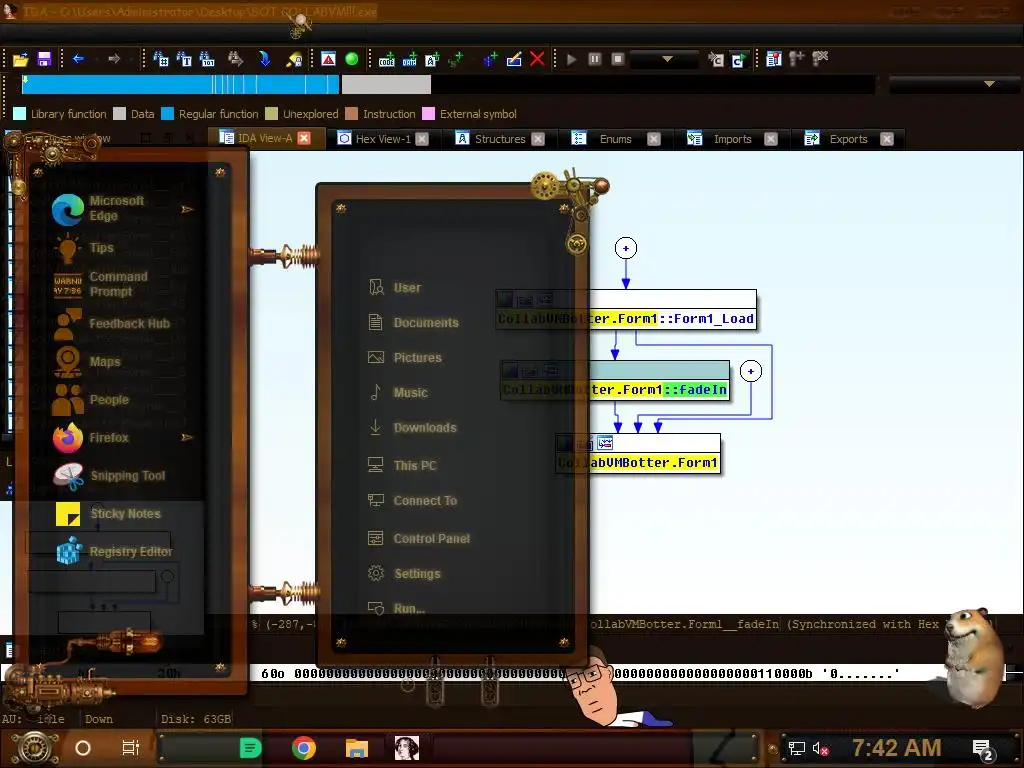This screenshot has width=1024, height=768.
Task: Open the Exports tab
Action: point(848,138)
